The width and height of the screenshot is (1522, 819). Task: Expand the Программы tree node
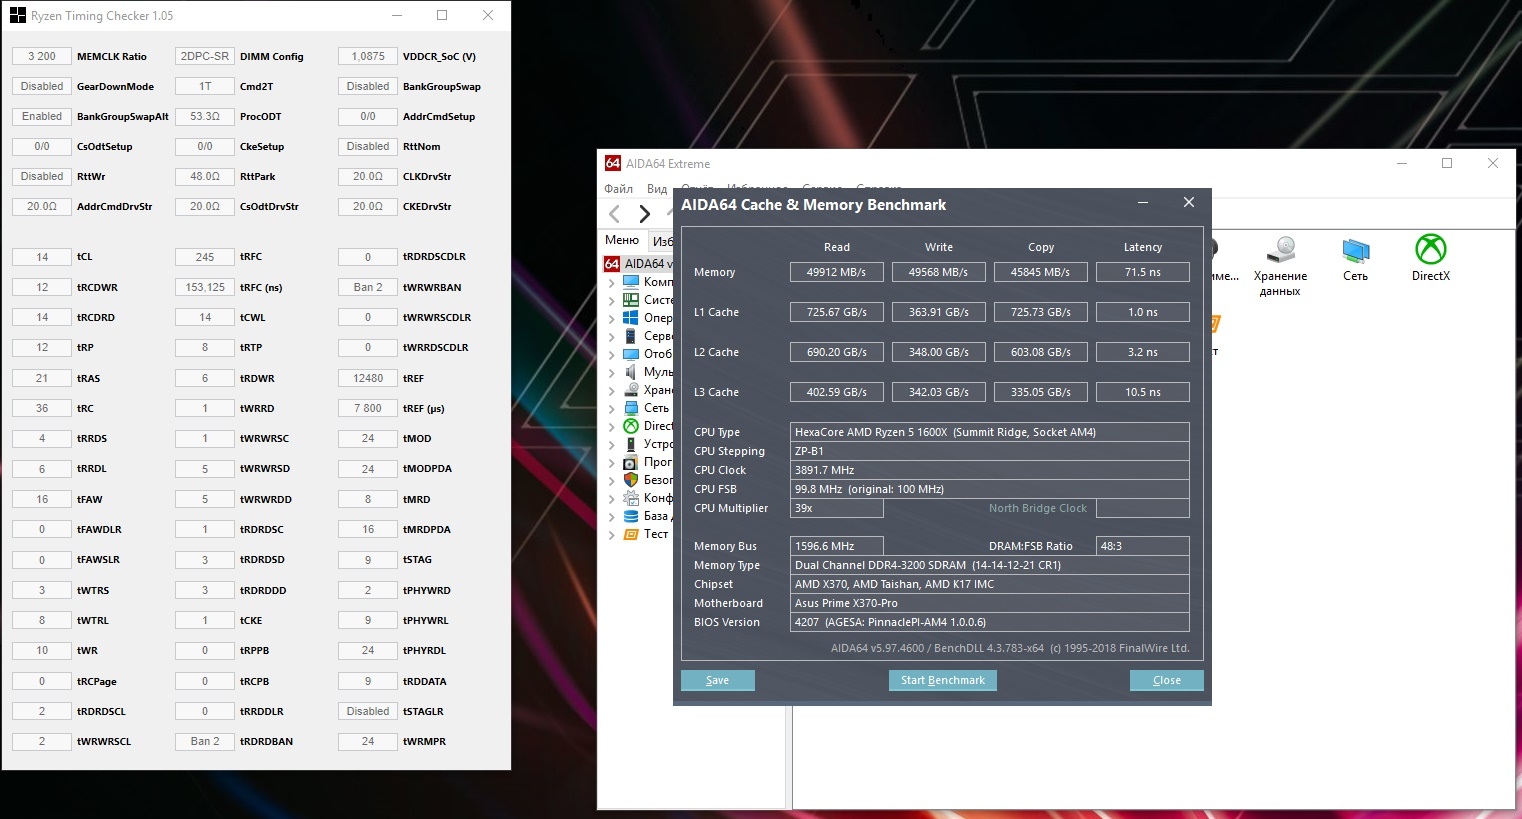point(612,463)
